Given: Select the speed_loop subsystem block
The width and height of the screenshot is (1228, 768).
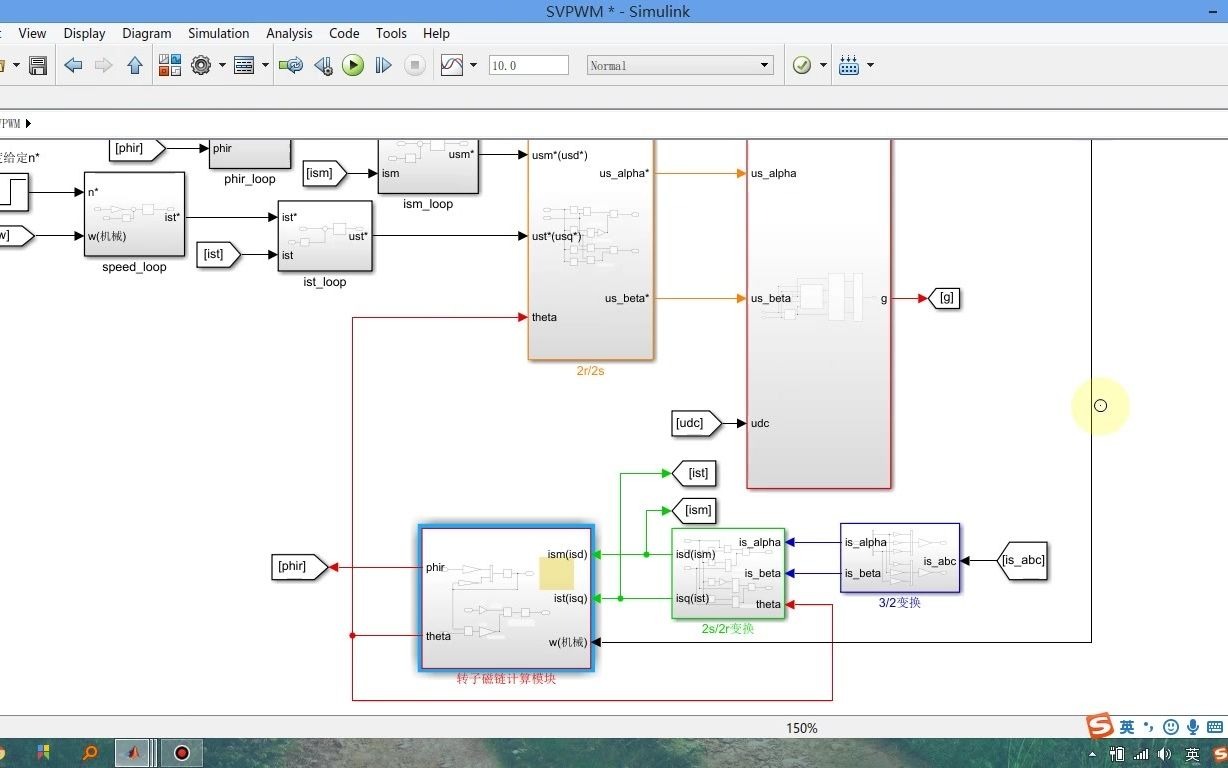Looking at the screenshot, I should tap(134, 214).
